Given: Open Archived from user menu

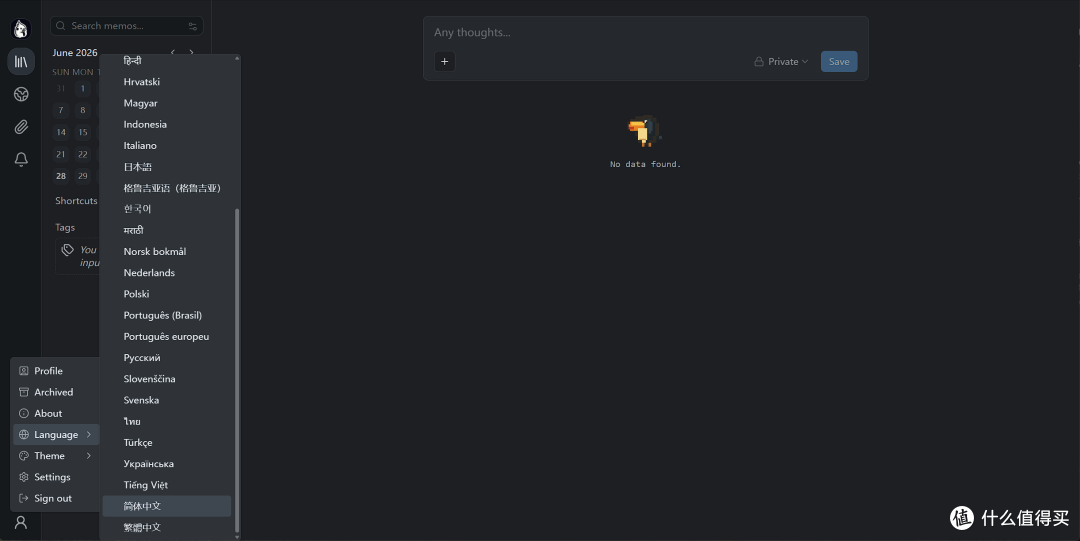Looking at the screenshot, I should tap(56, 392).
